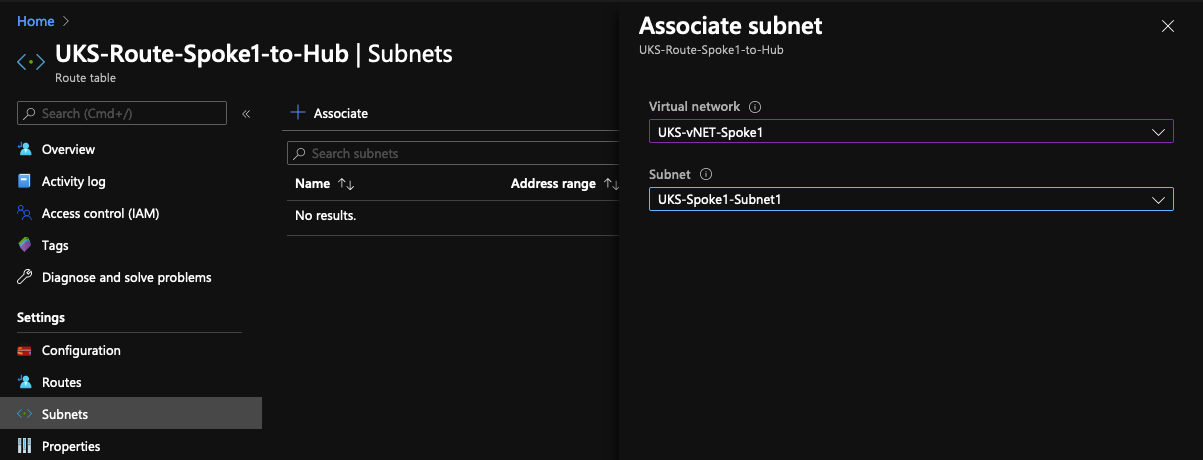Focus the Search (Cmd+/) menu field
This screenshot has height=460, width=1203.
(x=122, y=113)
